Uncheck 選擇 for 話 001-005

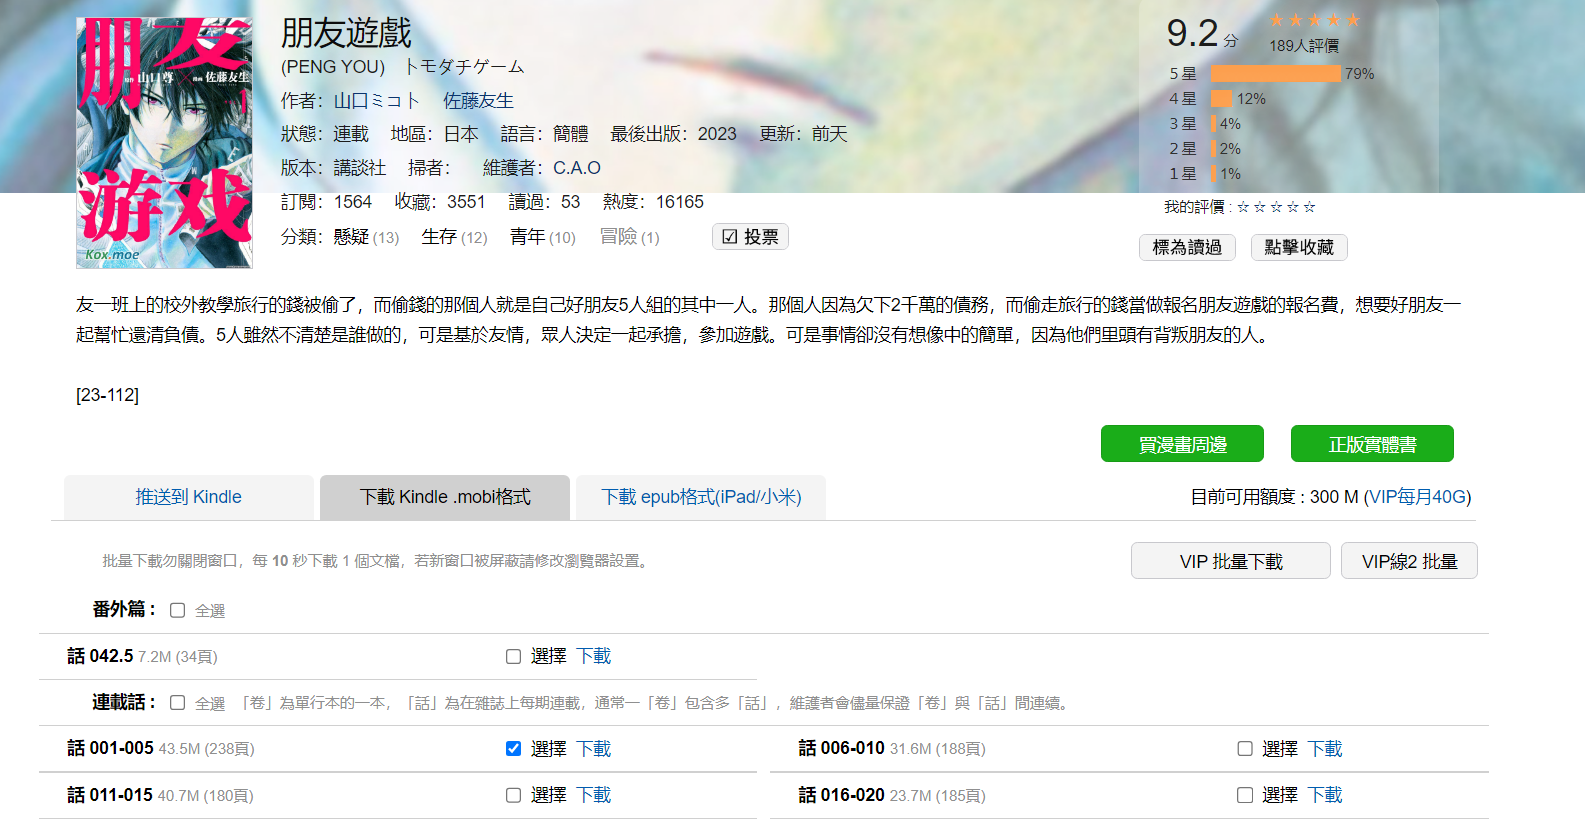coord(513,749)
